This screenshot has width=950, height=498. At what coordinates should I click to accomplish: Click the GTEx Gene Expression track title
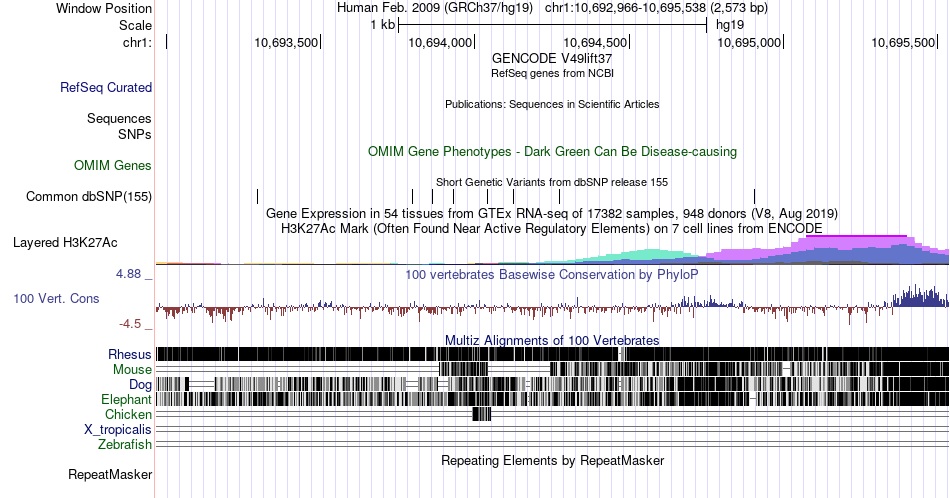(552, 213)
